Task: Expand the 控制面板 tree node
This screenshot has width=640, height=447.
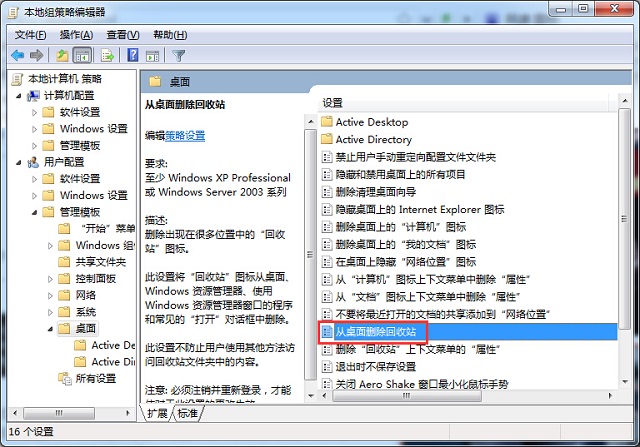Action: pos(51,278)
